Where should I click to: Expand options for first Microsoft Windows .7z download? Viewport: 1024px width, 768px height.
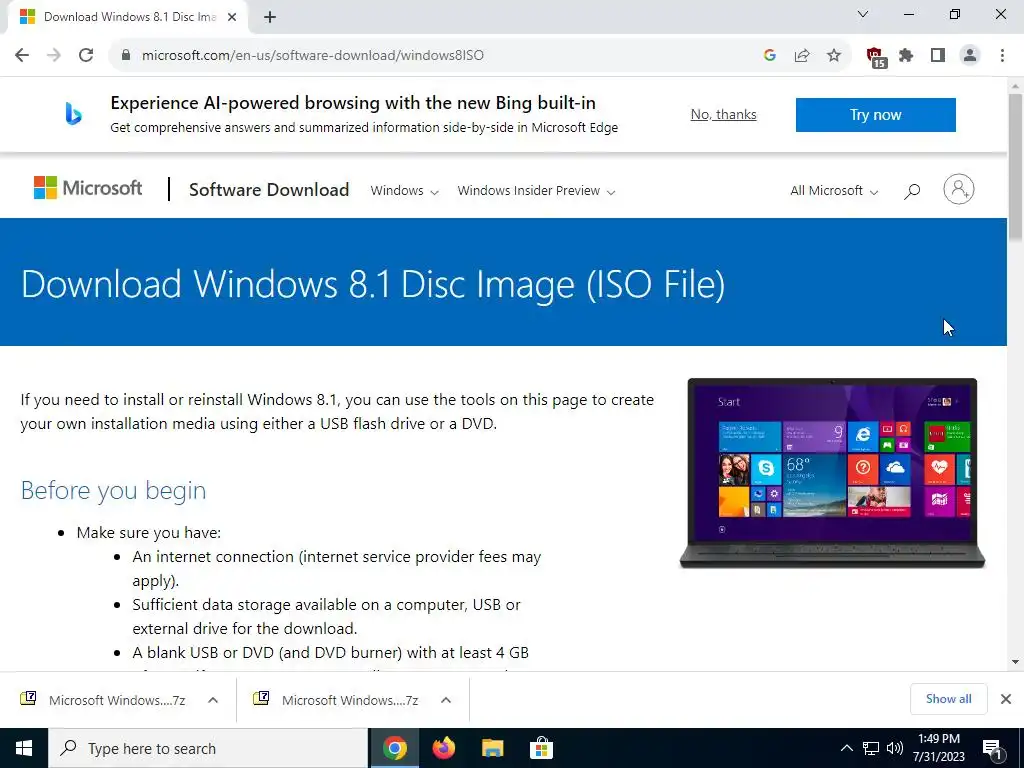point(213,700)
